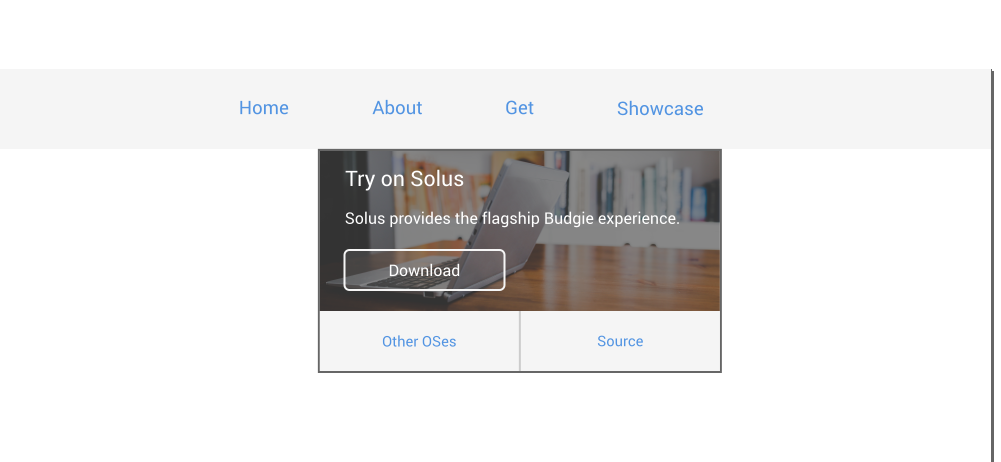The height and width of the screenshot is (462, 1001).
Task: Click the Solus flagship Budgie description text
Action: 512,218
